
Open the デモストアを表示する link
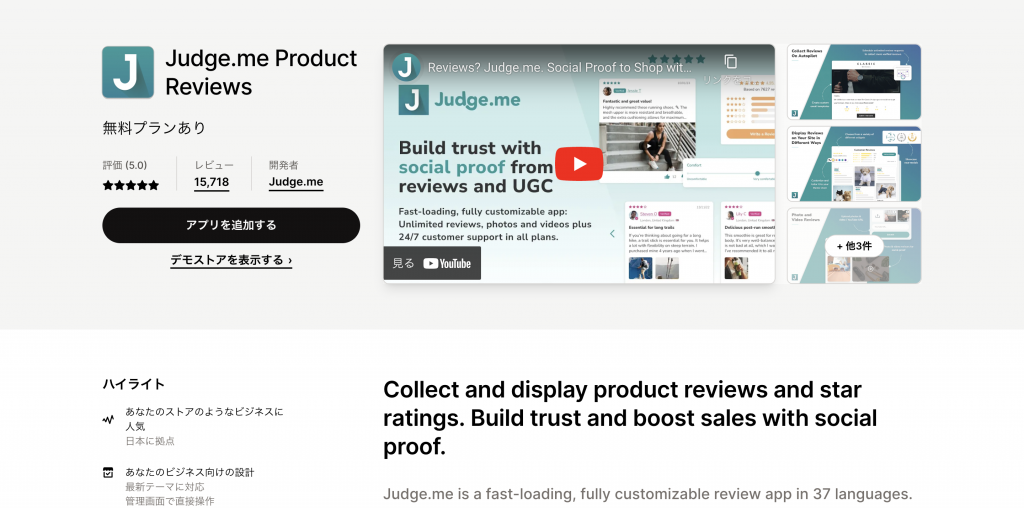coord(231,260)
